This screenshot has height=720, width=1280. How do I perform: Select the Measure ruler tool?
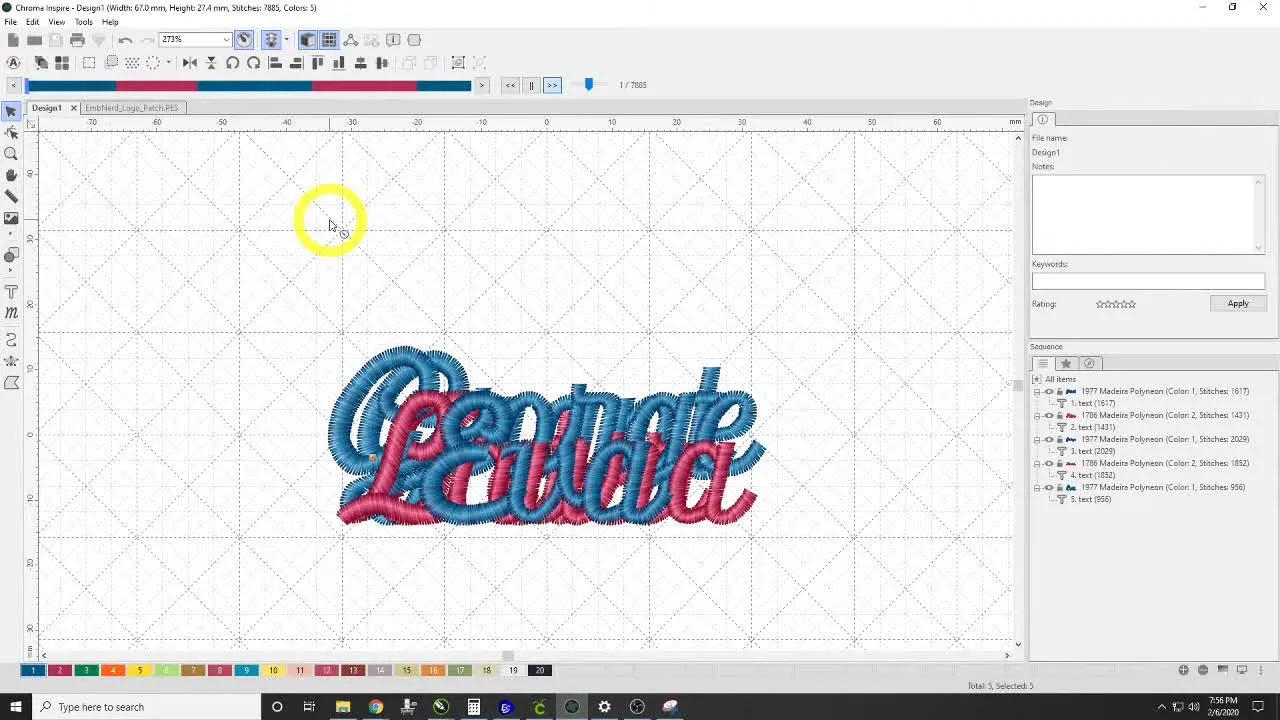point(11,196)
